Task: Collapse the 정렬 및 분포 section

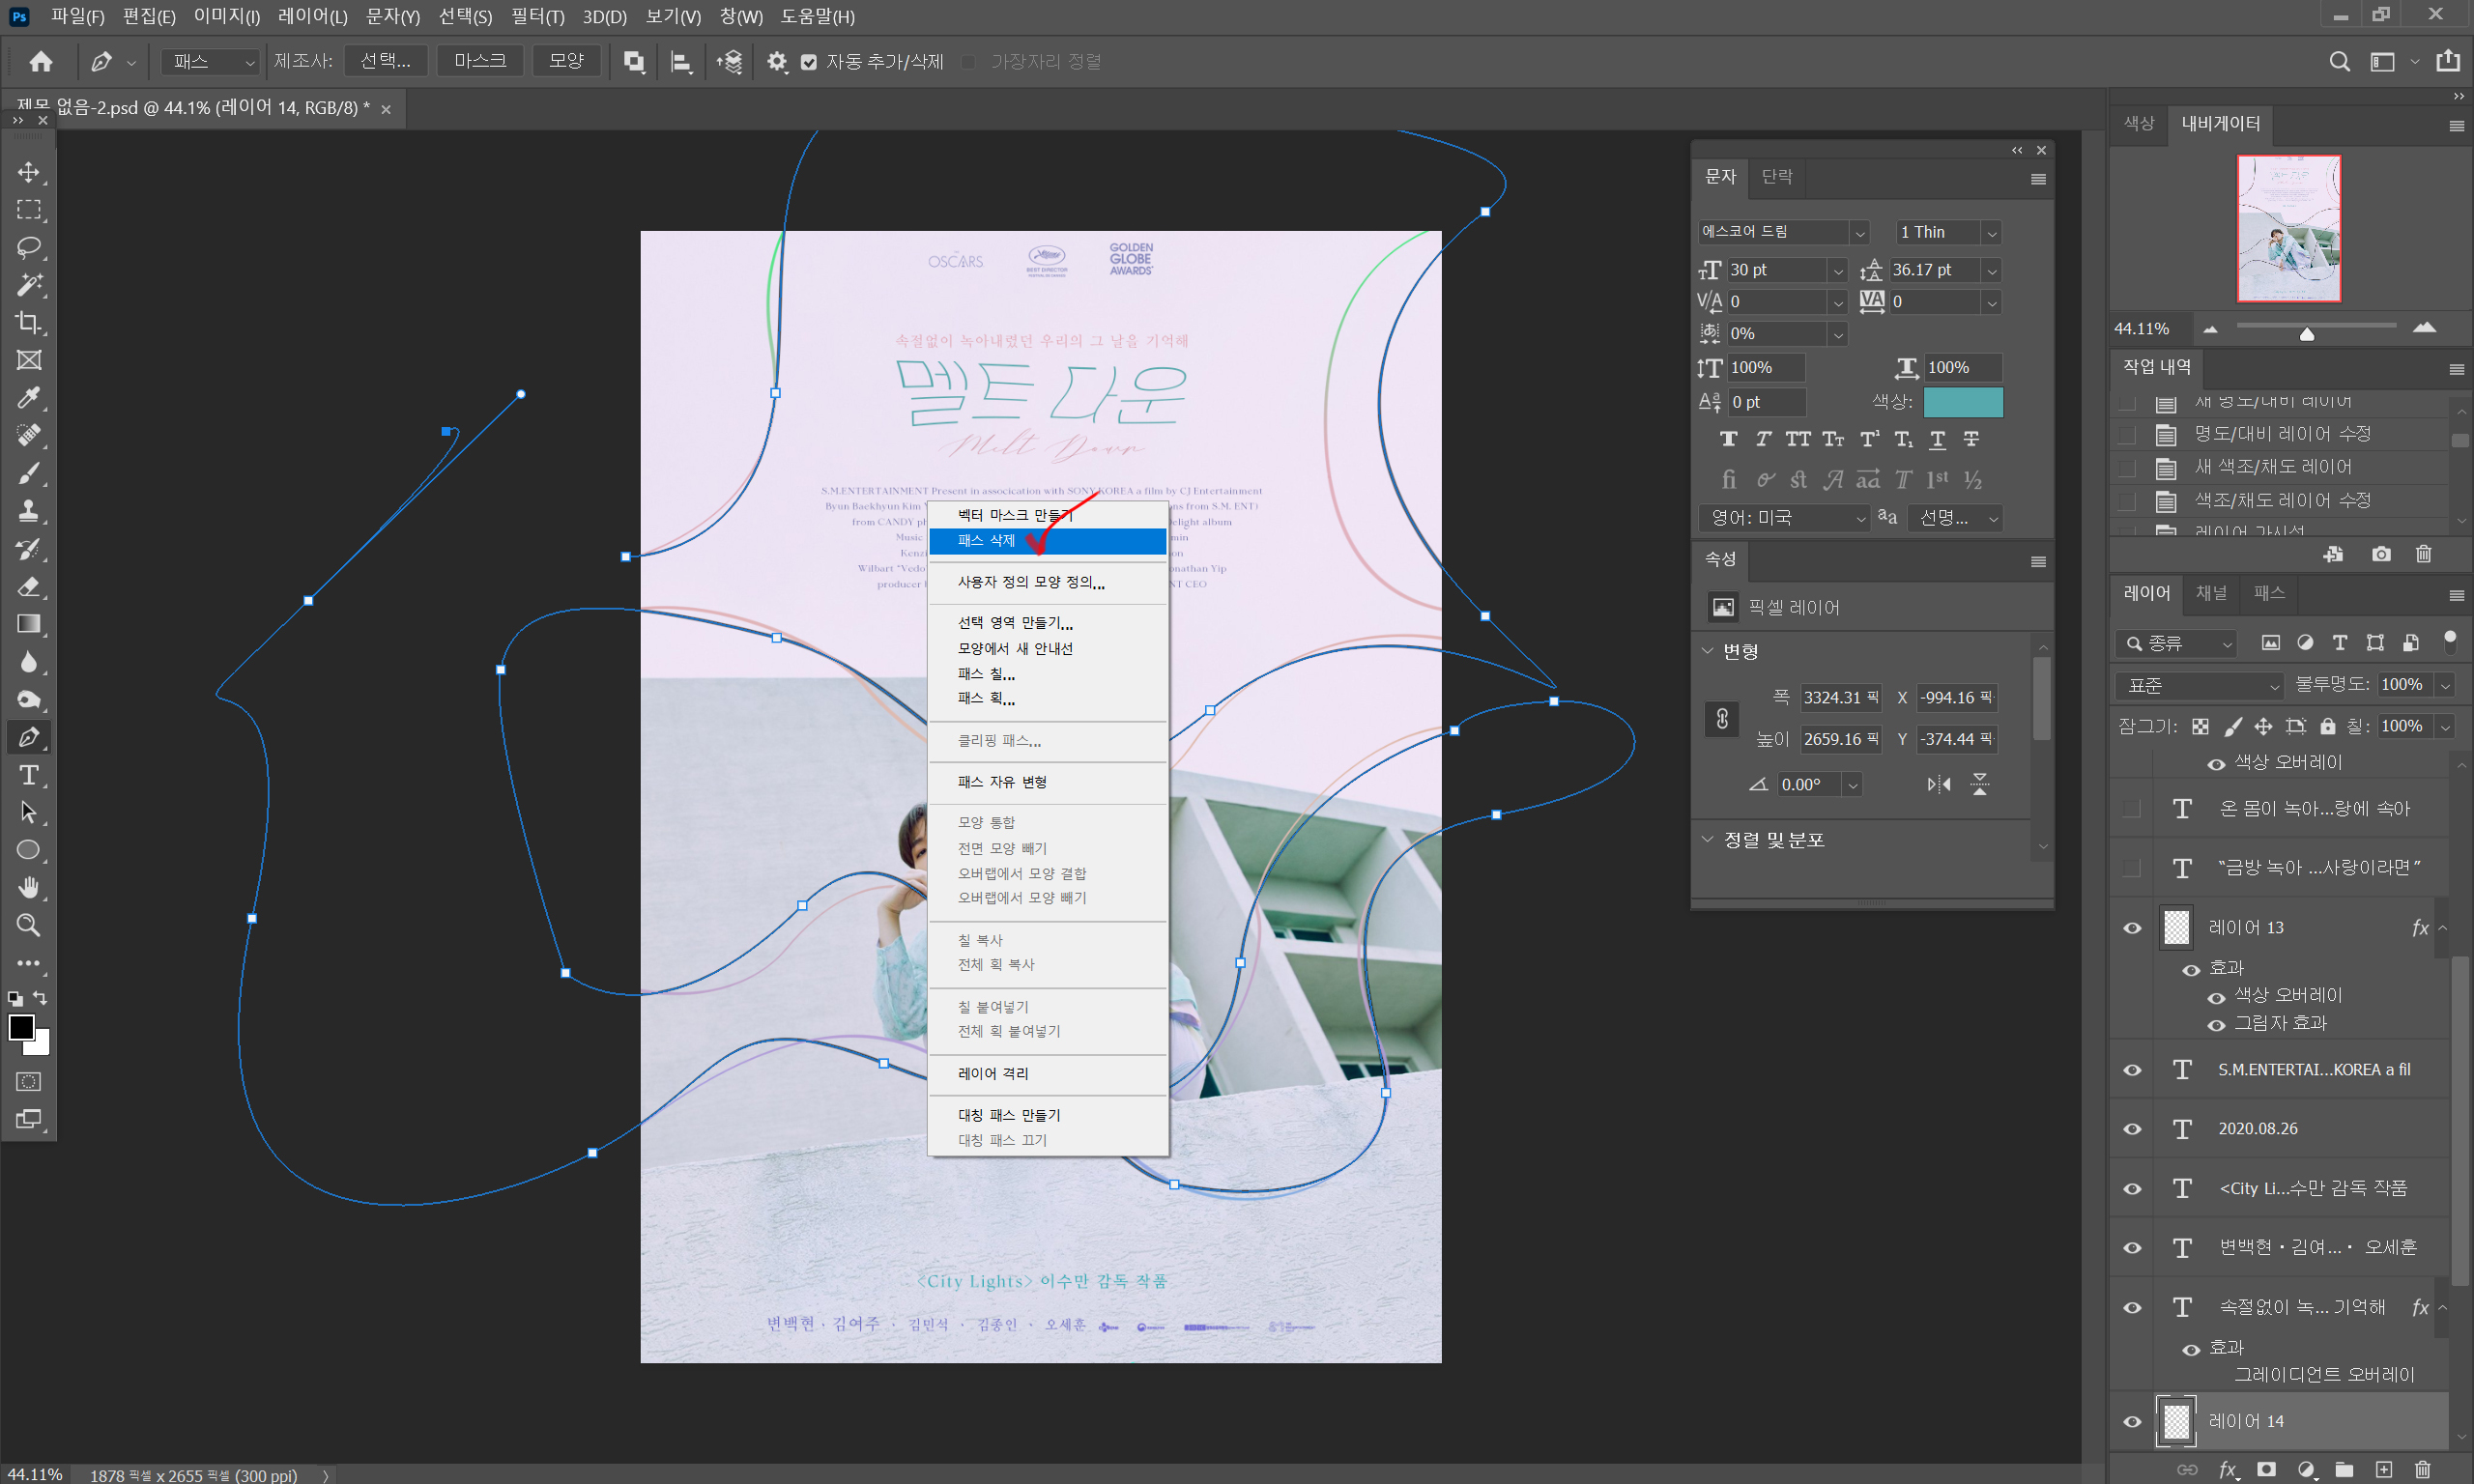Action: coord(1707,839)
